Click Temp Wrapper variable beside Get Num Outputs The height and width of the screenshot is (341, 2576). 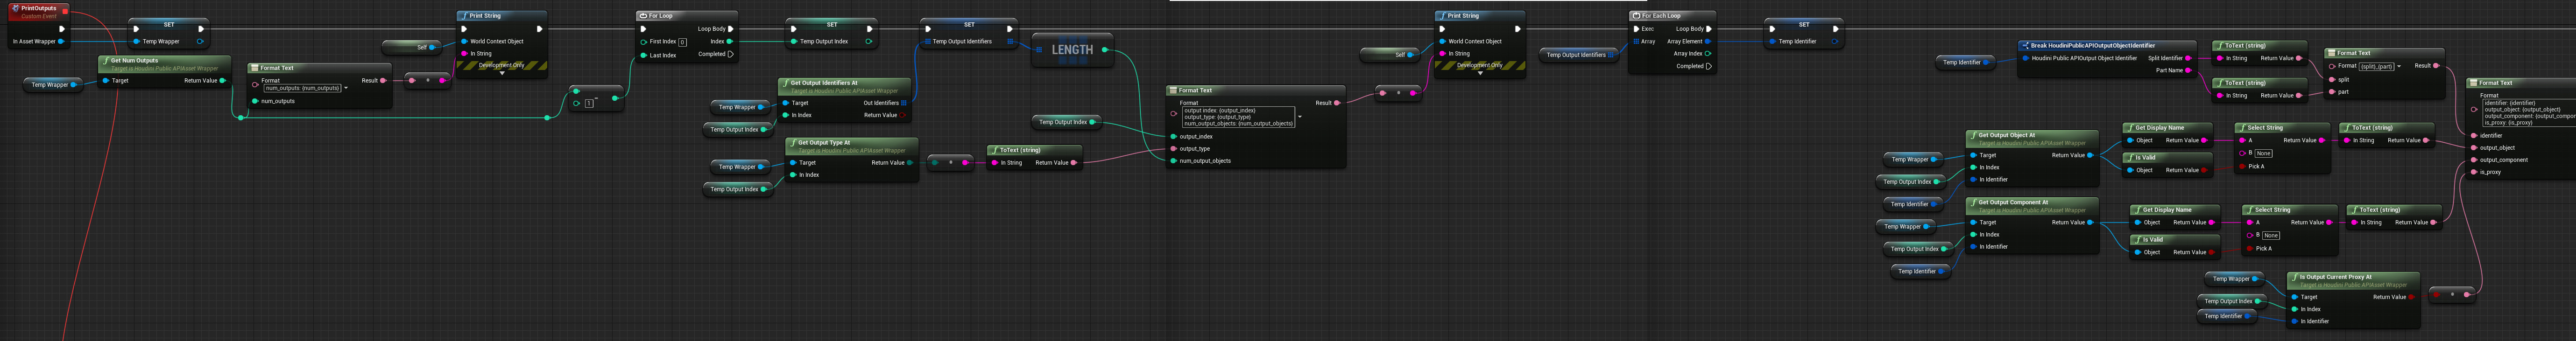coord(53,85)
